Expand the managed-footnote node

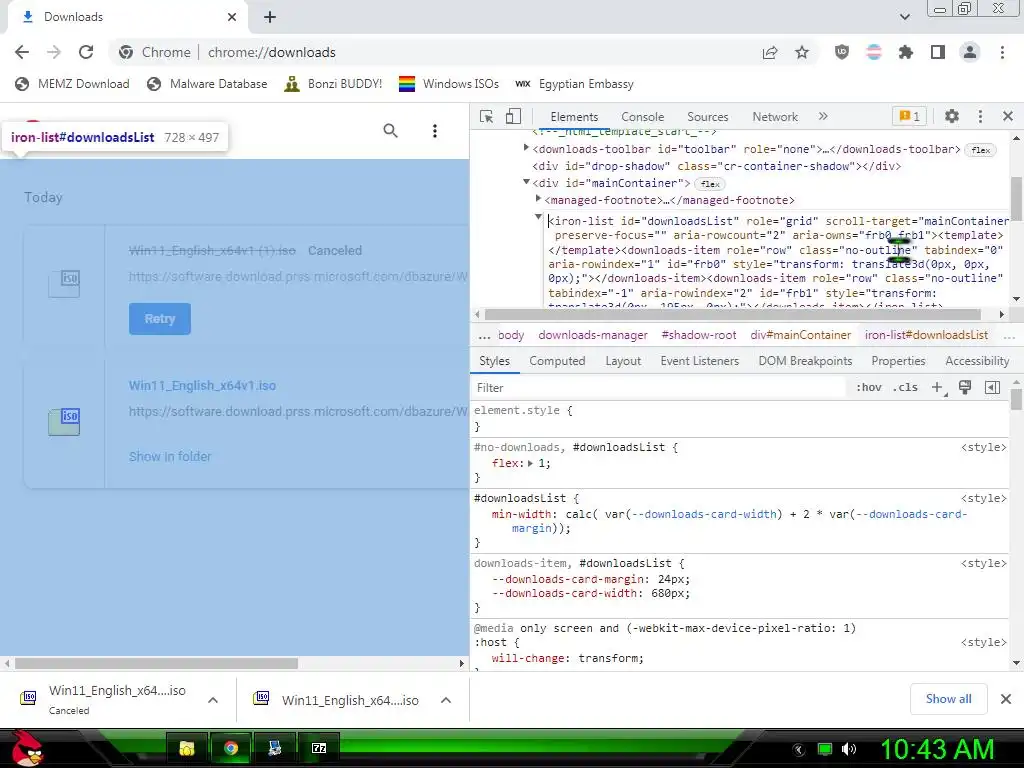[538, 199]
